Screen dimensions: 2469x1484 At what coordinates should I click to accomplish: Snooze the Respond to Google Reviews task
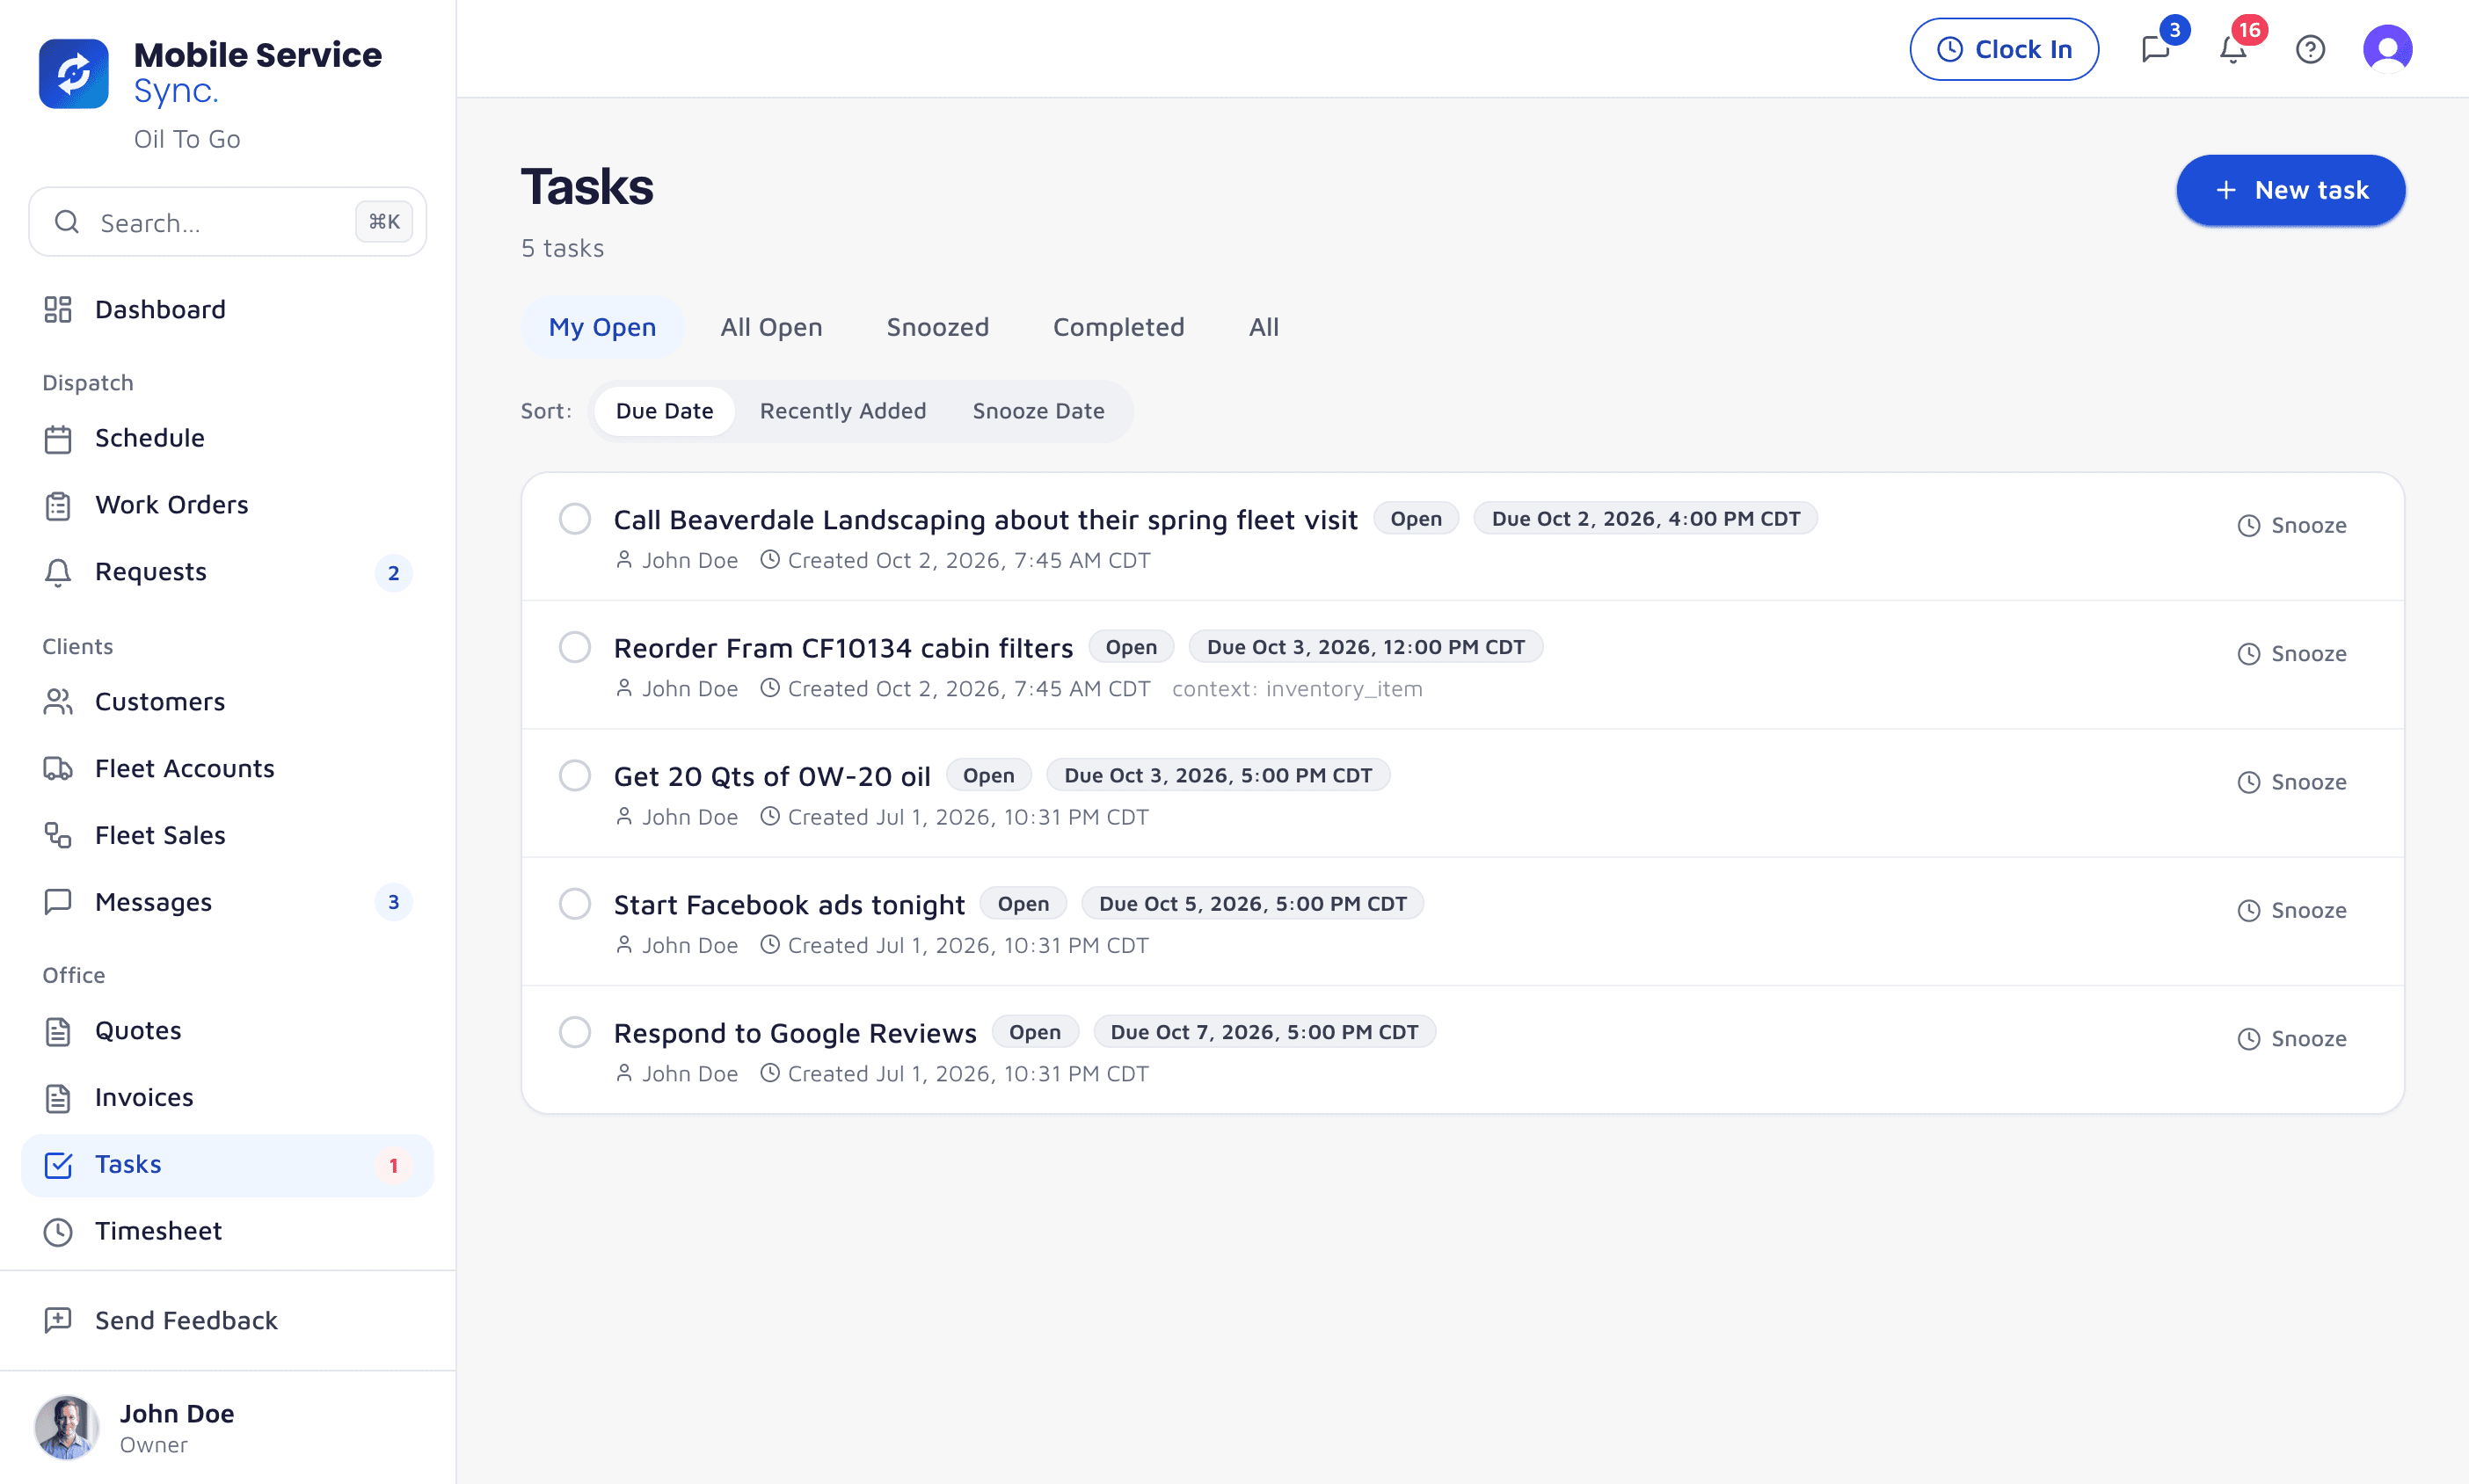(2291, 1039)
